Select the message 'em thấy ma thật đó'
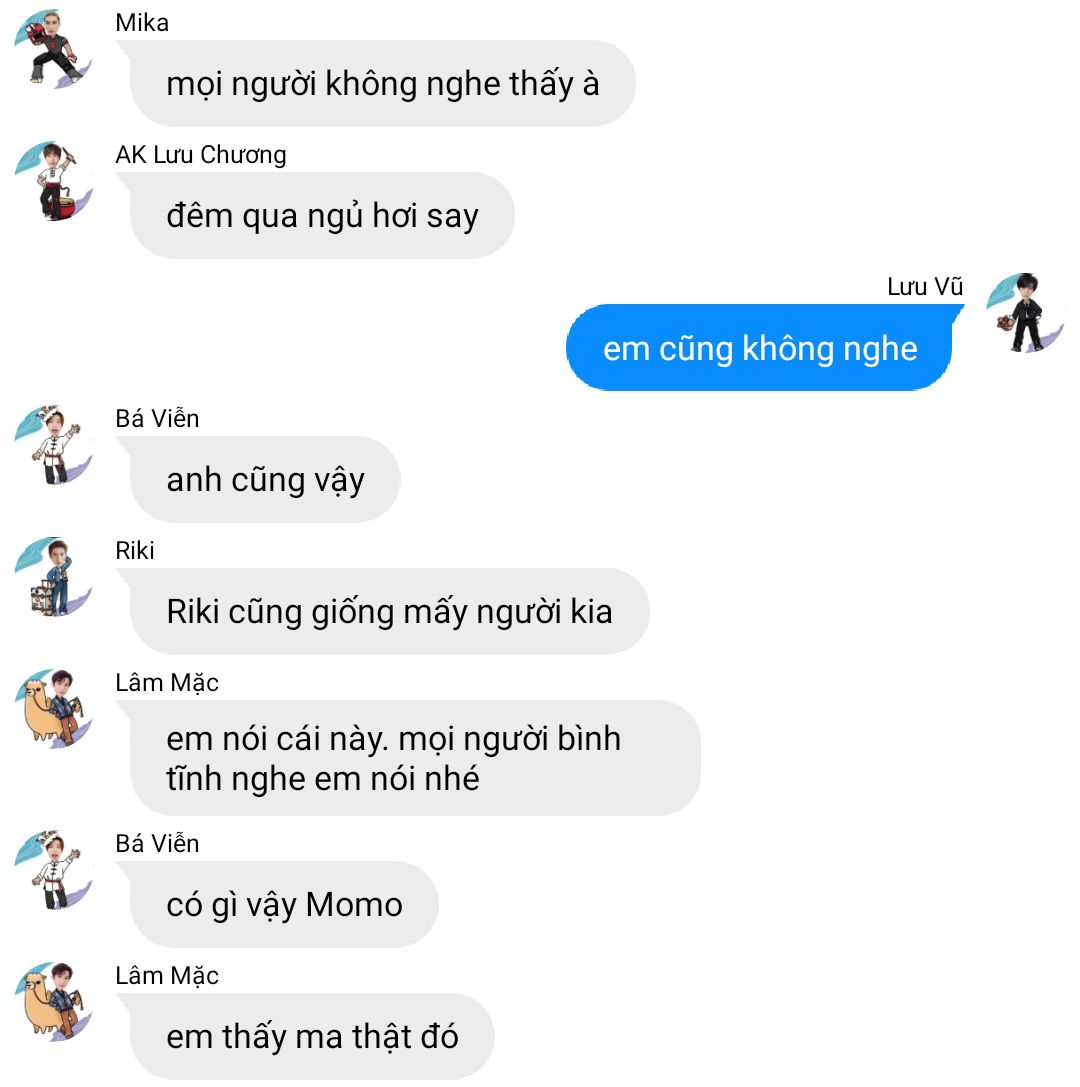1080x1087 pixels. pyautogui.click(x=312, y=1037)
